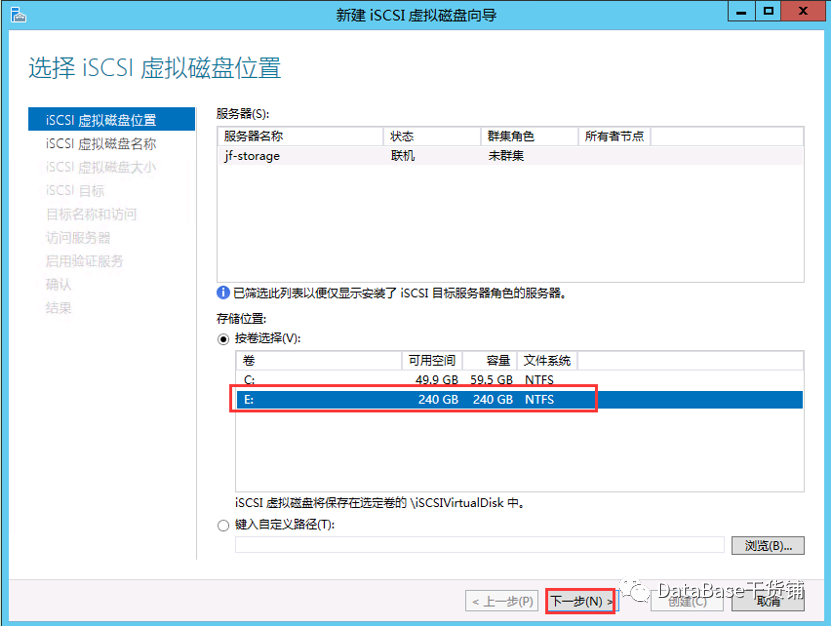Maximize the wizard window
831x626 pixels.
click(768, 11)
